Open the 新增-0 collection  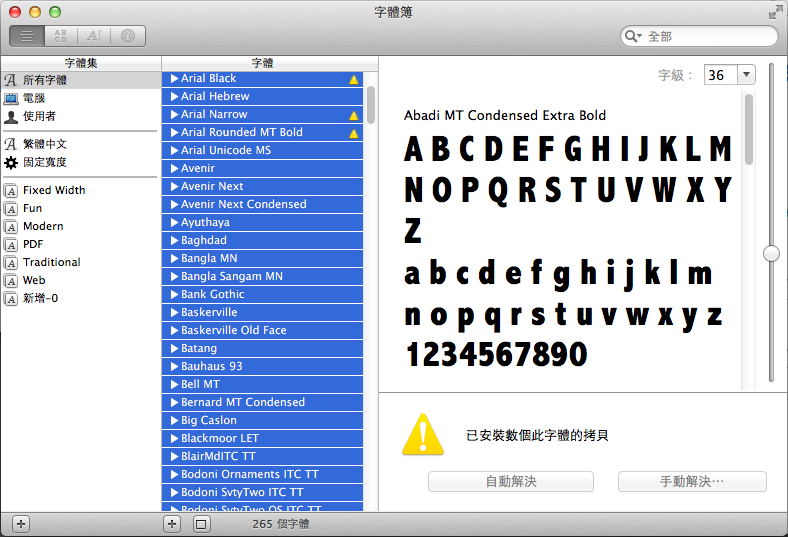(80, 298)
